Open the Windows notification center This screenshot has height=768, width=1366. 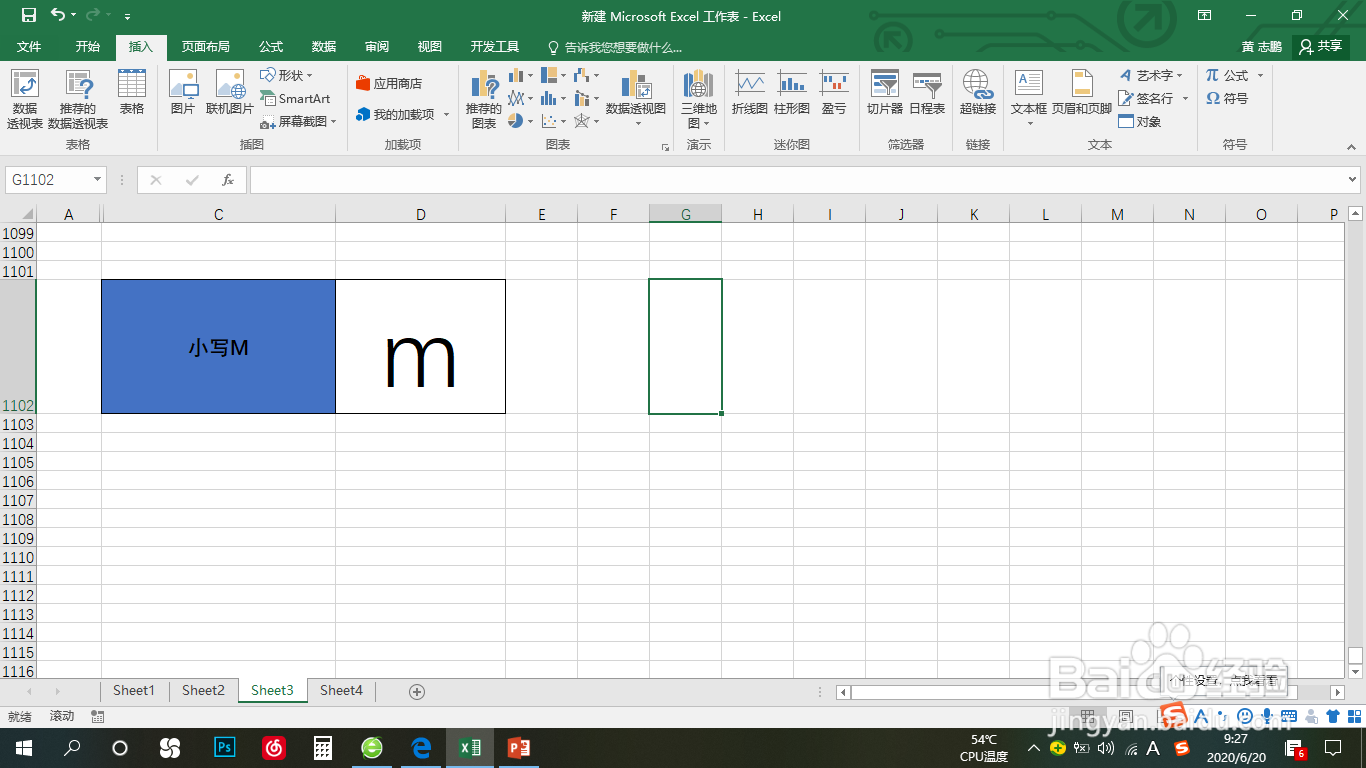click(x=1332, y=747)
